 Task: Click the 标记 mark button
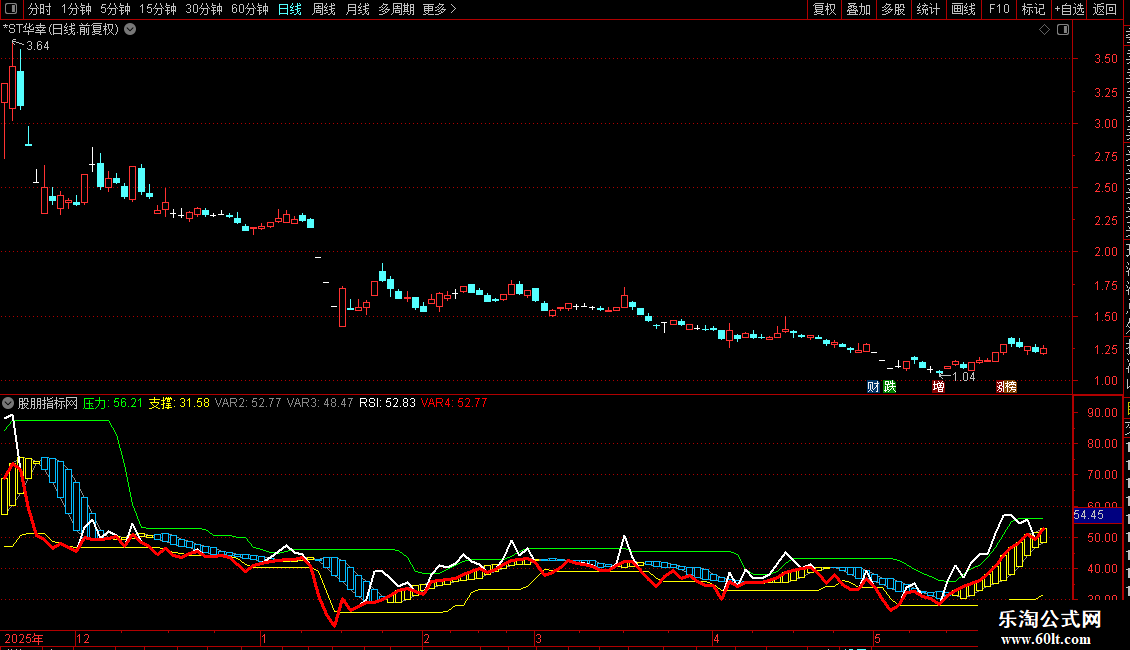pyautogui.click(x=1033, y=9)
